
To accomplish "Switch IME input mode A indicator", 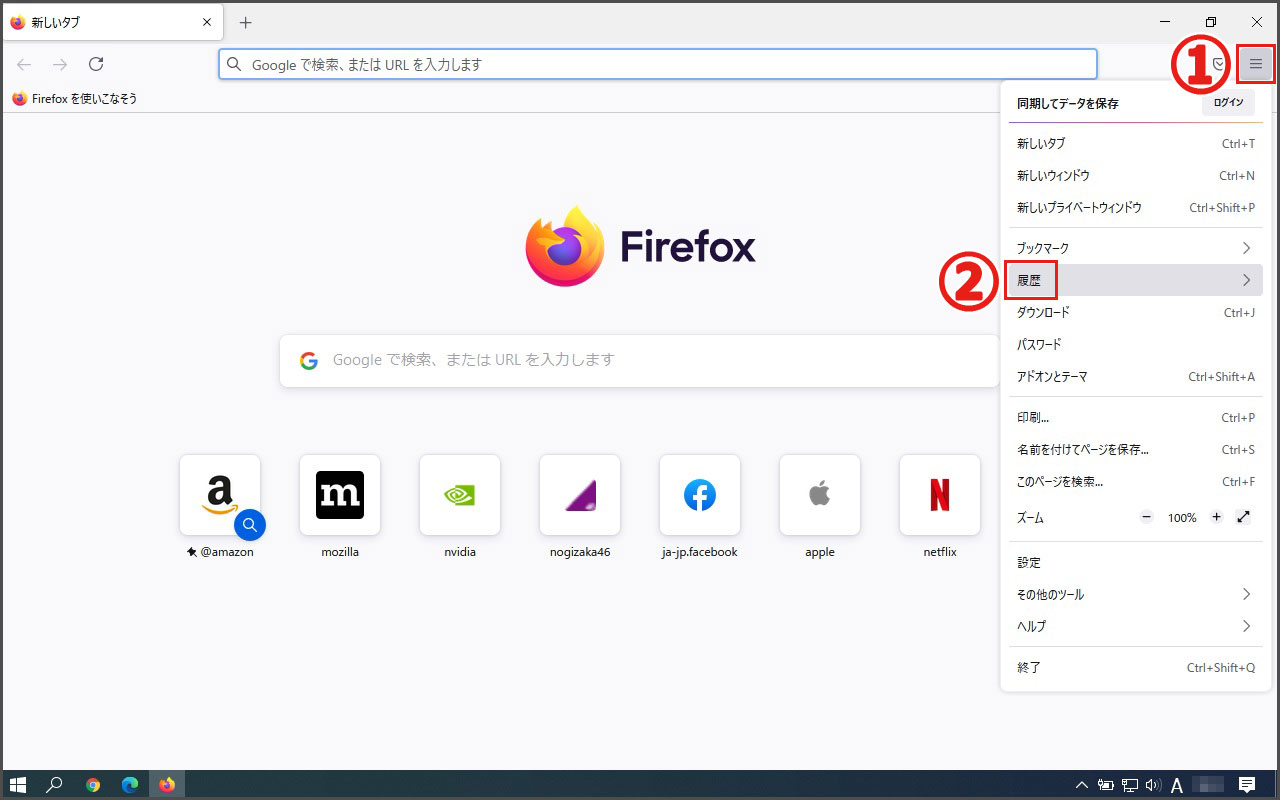I will (1177, 785).
